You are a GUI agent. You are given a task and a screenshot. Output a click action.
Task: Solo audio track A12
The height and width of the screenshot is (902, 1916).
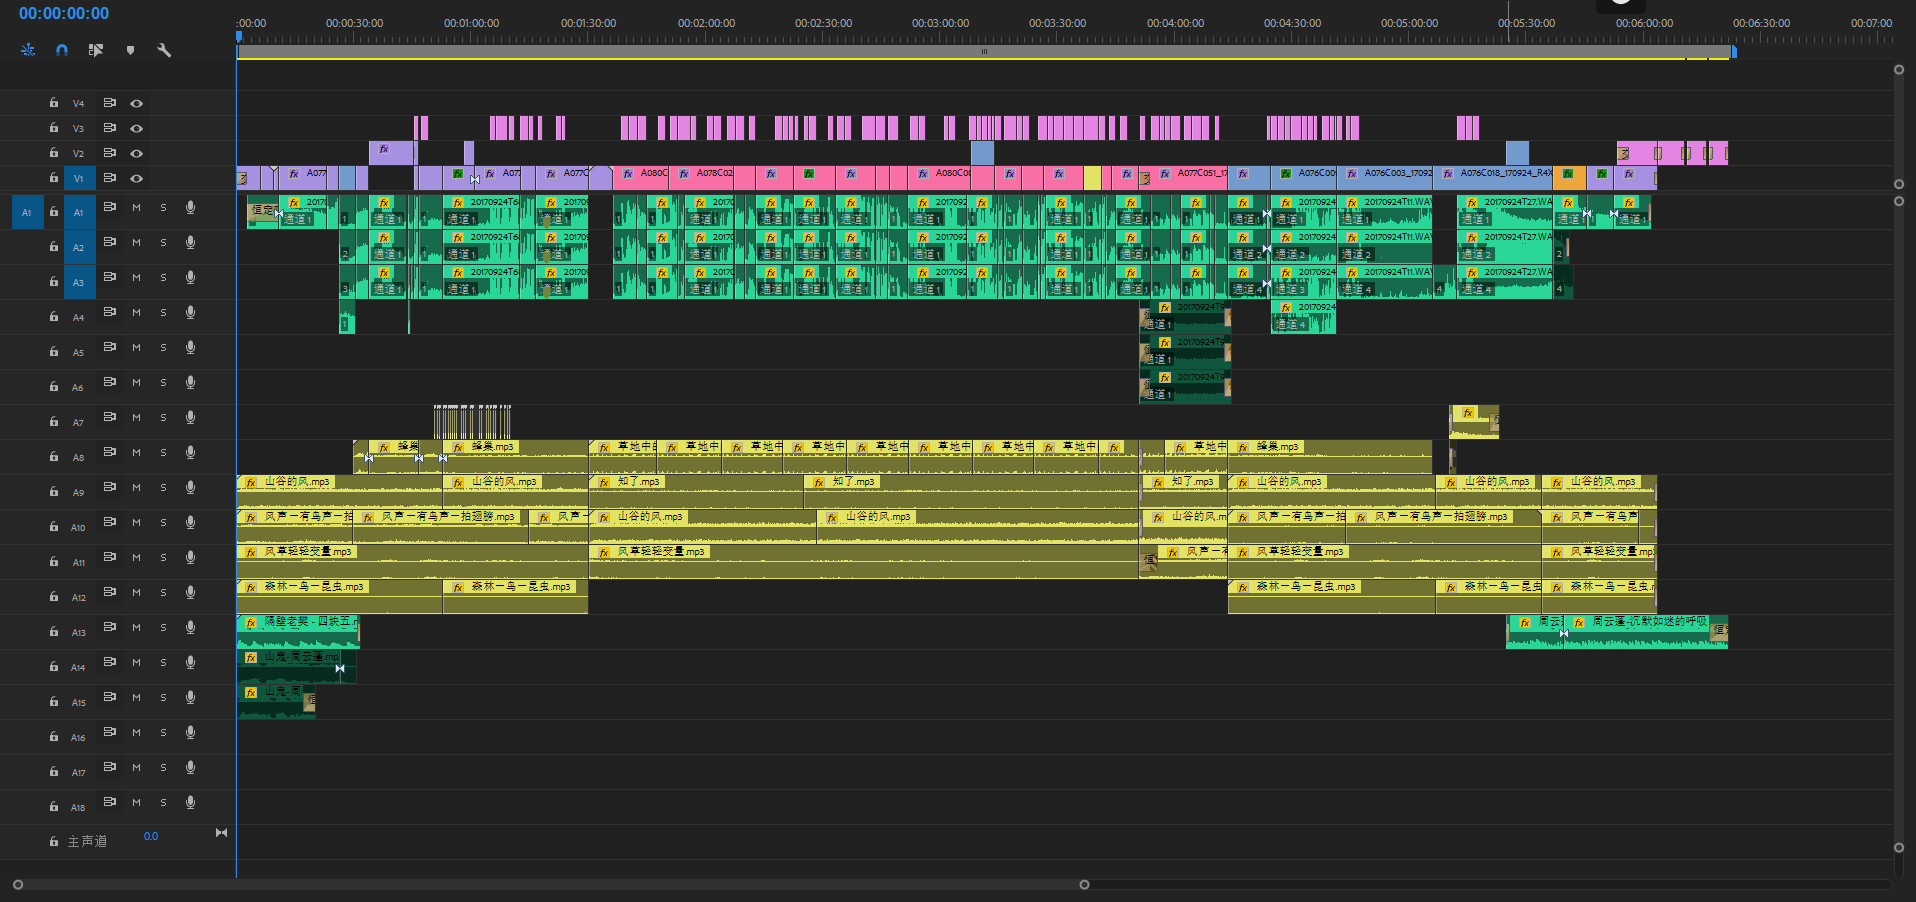(x=163, y=593)
